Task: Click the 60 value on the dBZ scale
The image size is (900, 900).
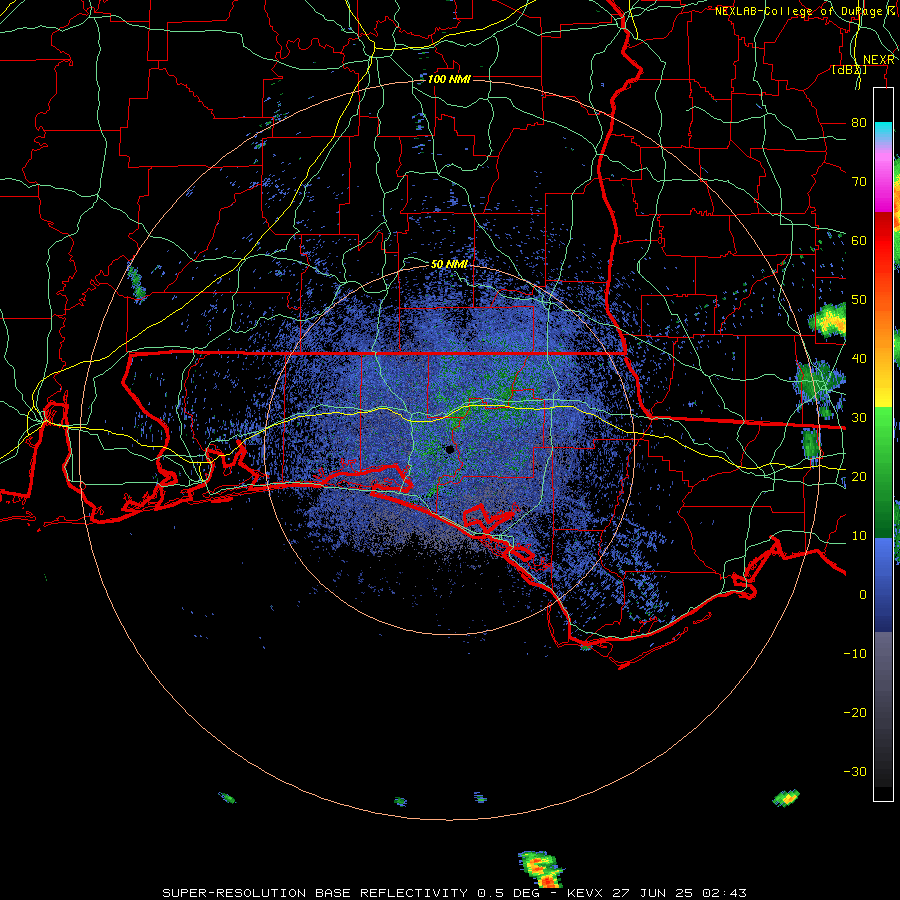Action: pyautogui.click(x=859, y=241)
